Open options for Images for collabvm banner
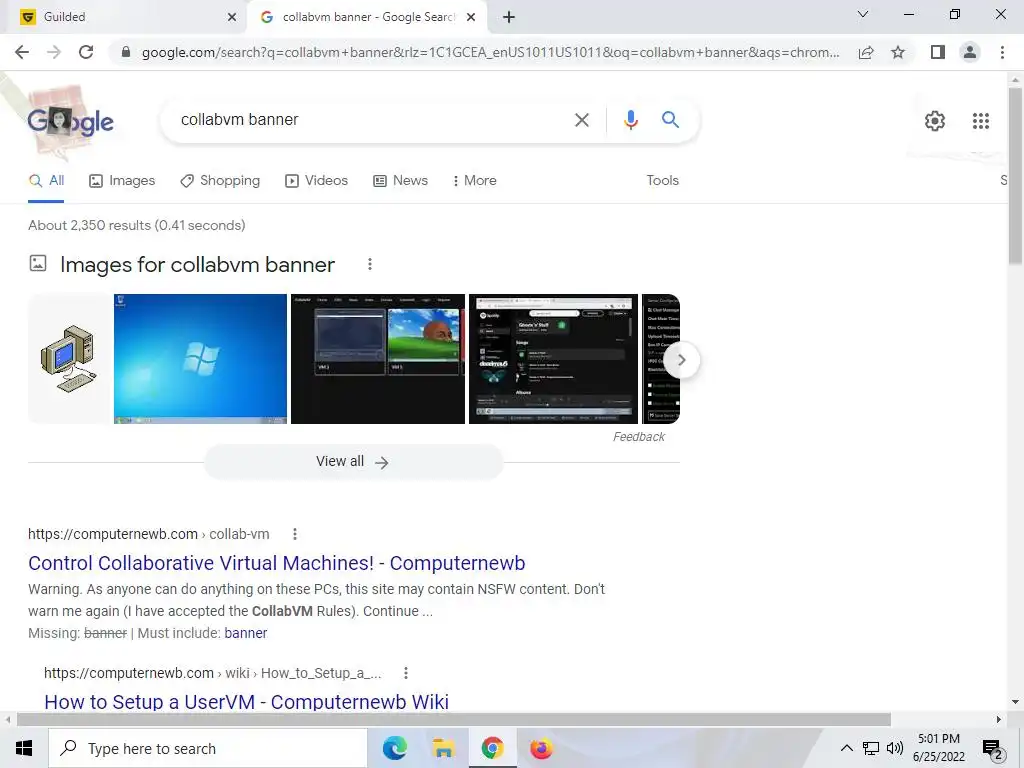This screenshot has height=768, width=1024. point(370,264)
